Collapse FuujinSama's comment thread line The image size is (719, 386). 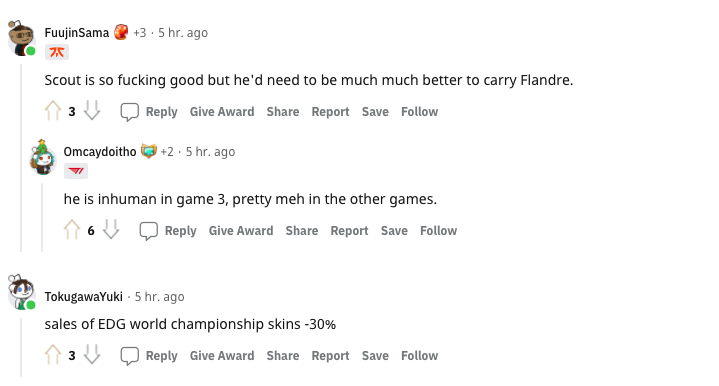coord(21,158)
